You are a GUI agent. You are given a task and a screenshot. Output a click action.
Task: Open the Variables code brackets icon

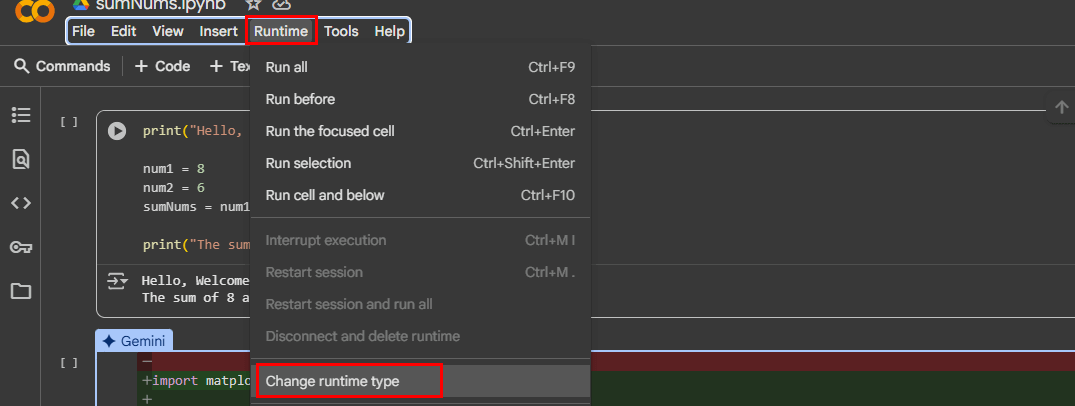point(21,203)
